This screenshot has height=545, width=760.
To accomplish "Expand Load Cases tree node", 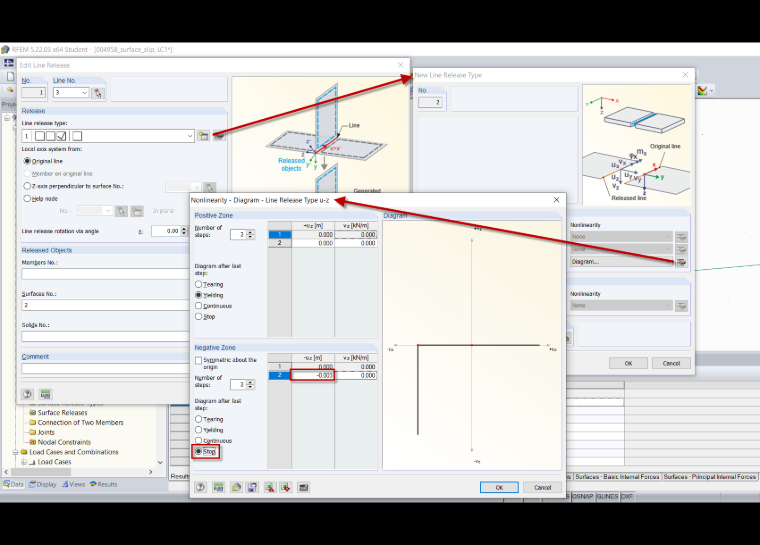I will pos(23,462).
